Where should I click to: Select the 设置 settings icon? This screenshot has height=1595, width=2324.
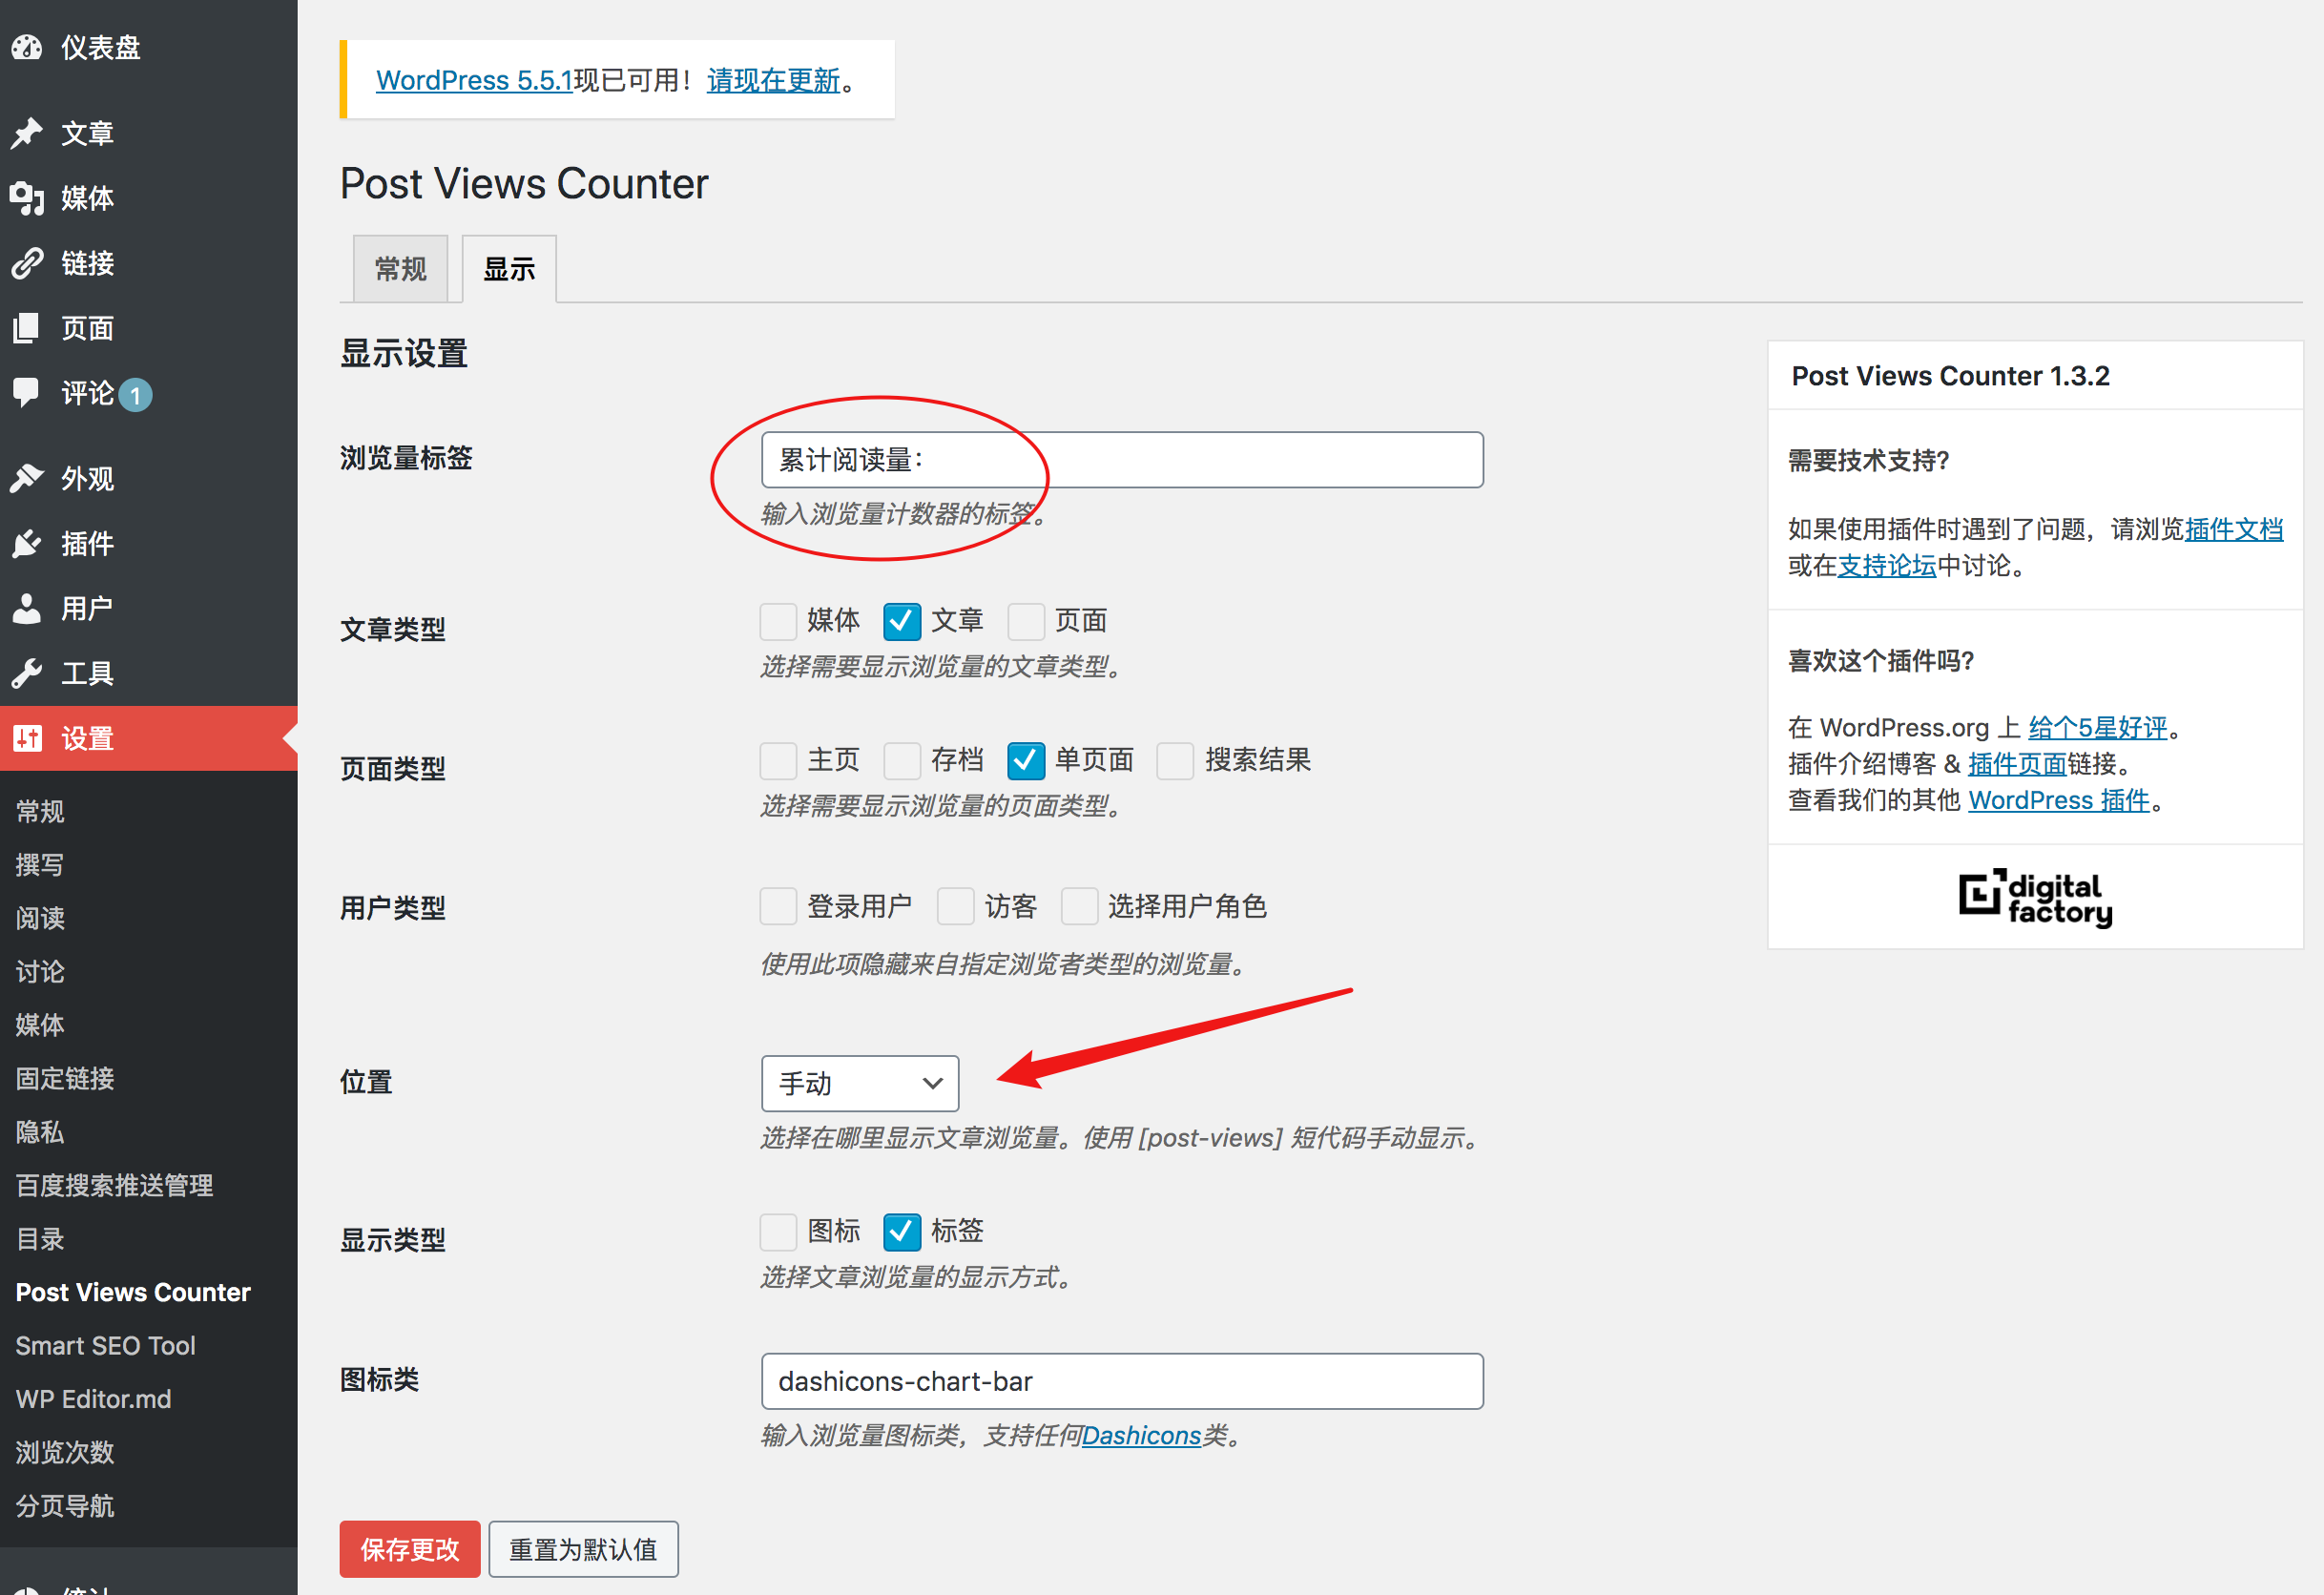pos(27,738)
